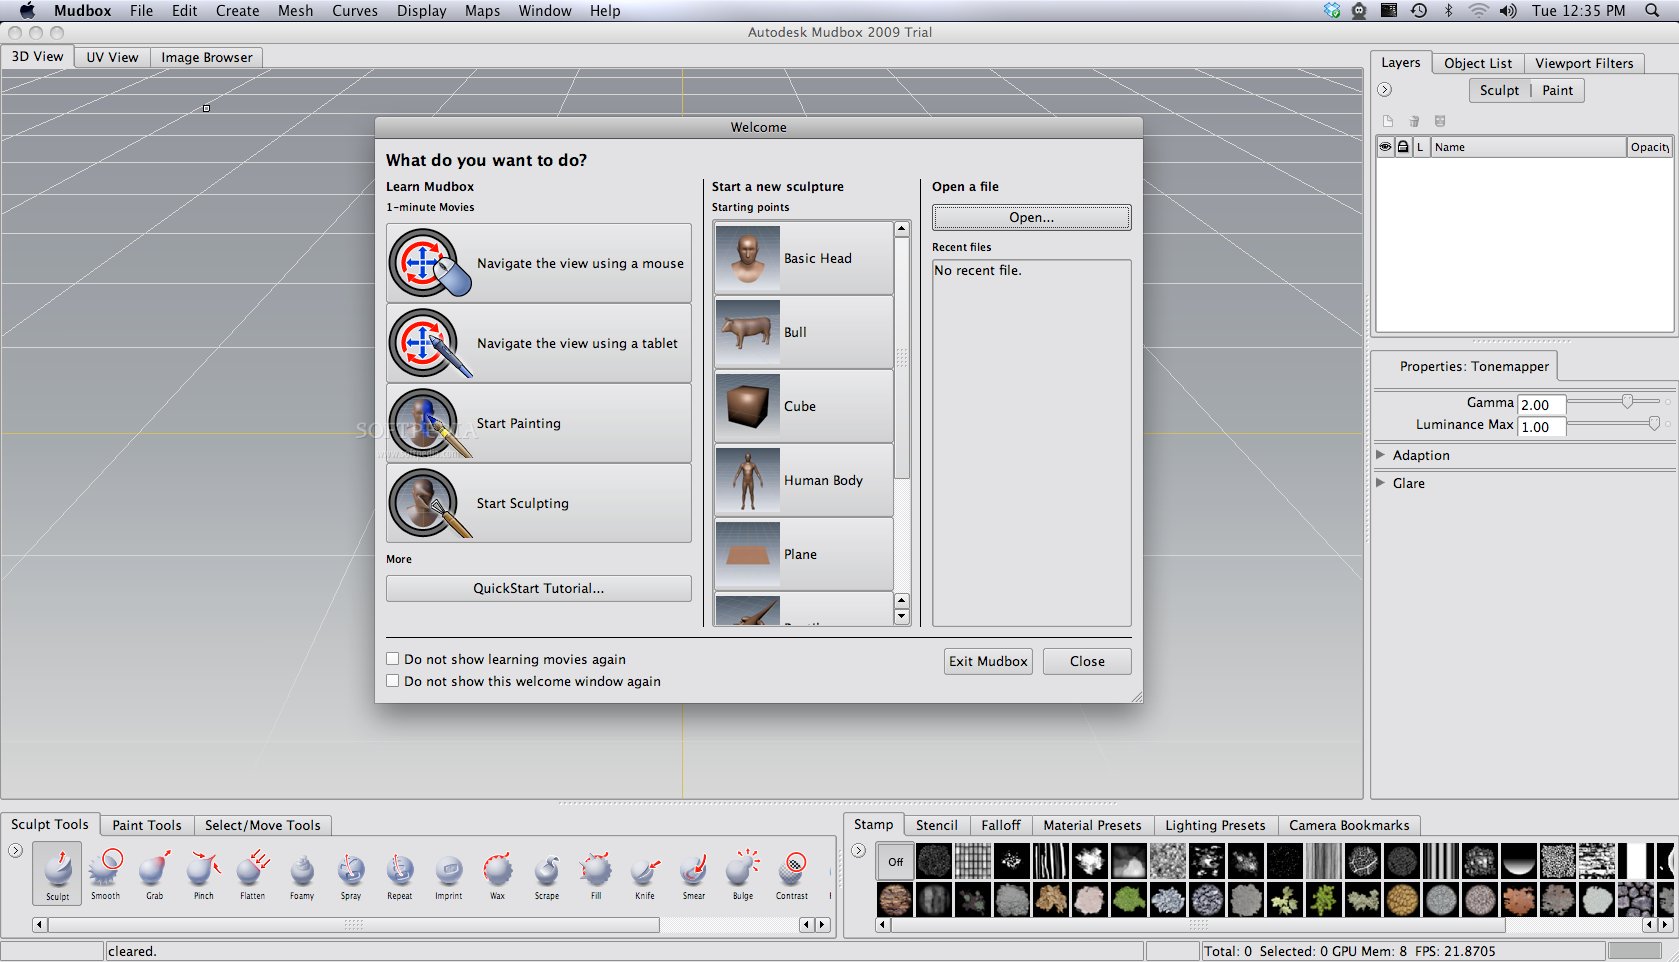Open the Select/Move Tools tab
1679x962 pixels.
(x=263, y=825)
